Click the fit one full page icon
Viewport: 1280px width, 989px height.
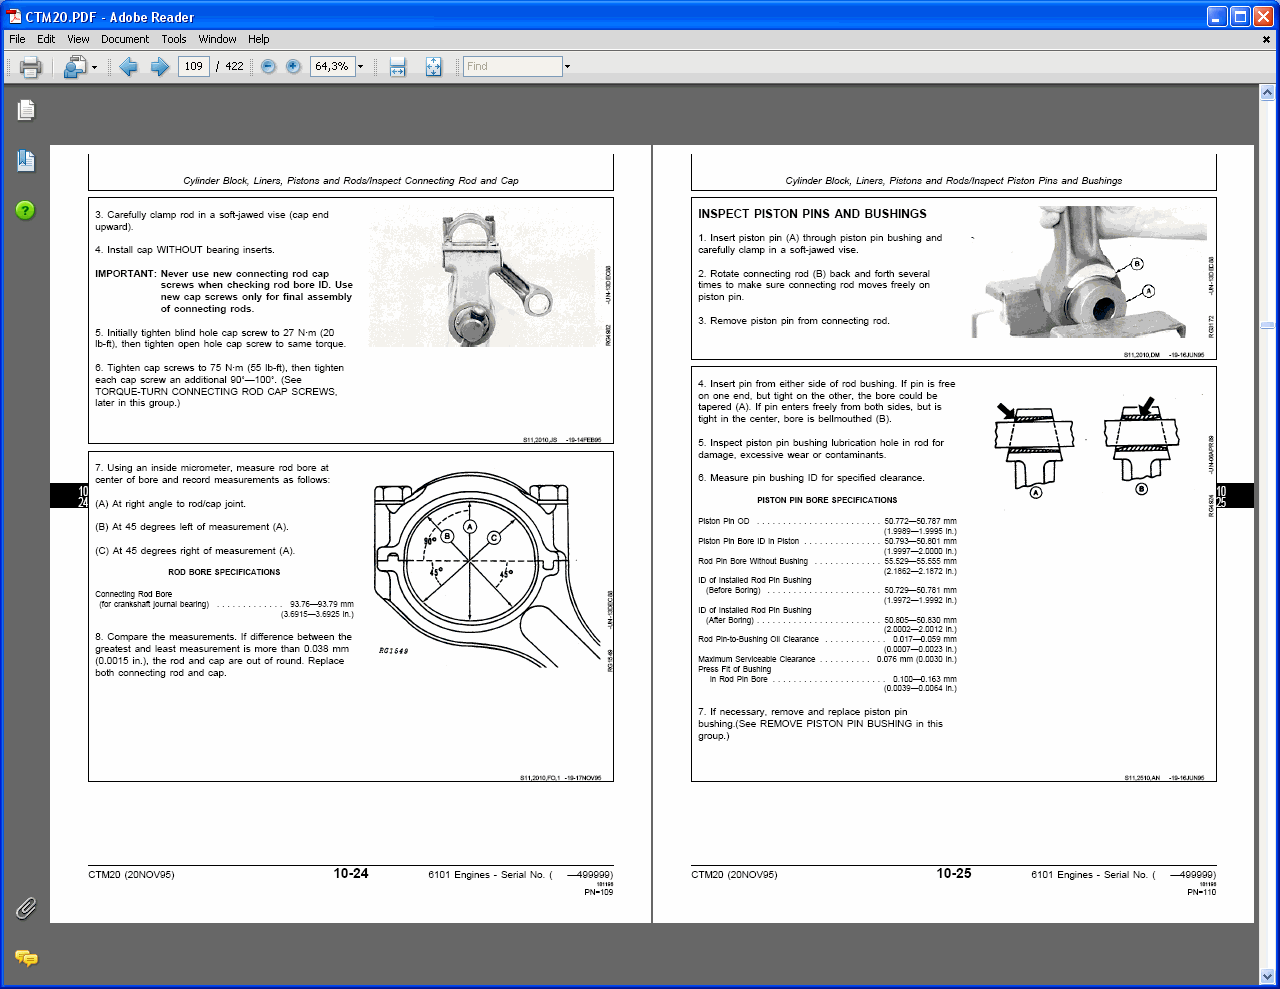pos(433,67)
